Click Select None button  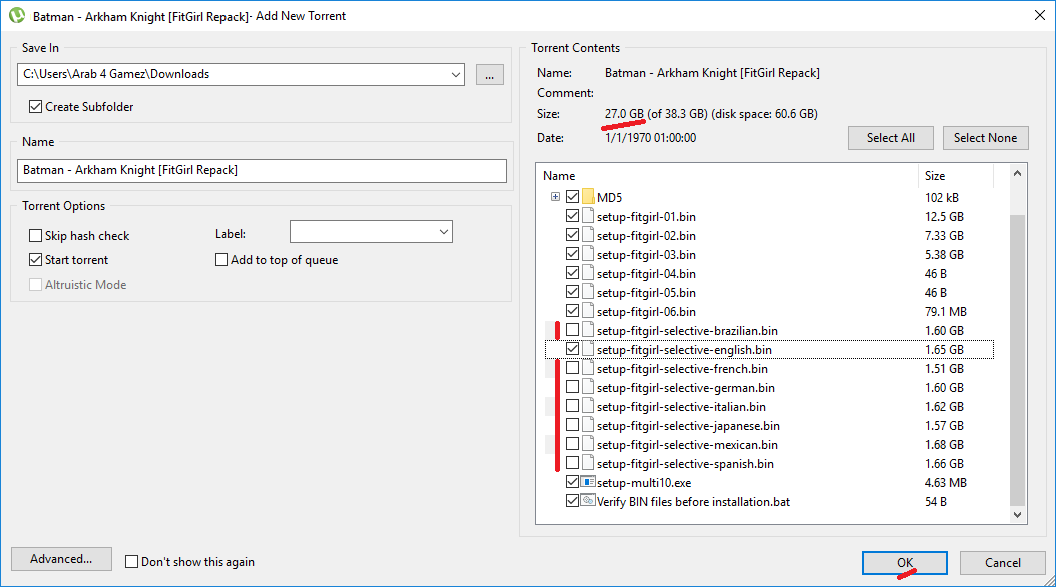pyautogui.click(x=985, y=138)
